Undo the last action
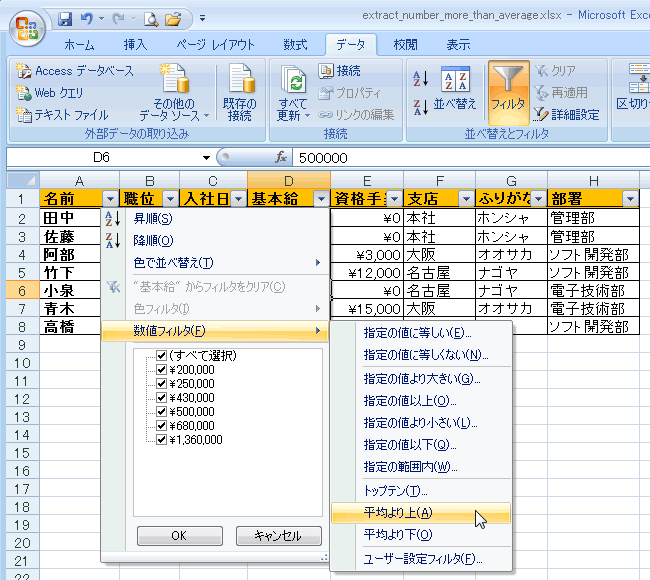The height and width of the screenshot is (580, 650). pos(87,19)
